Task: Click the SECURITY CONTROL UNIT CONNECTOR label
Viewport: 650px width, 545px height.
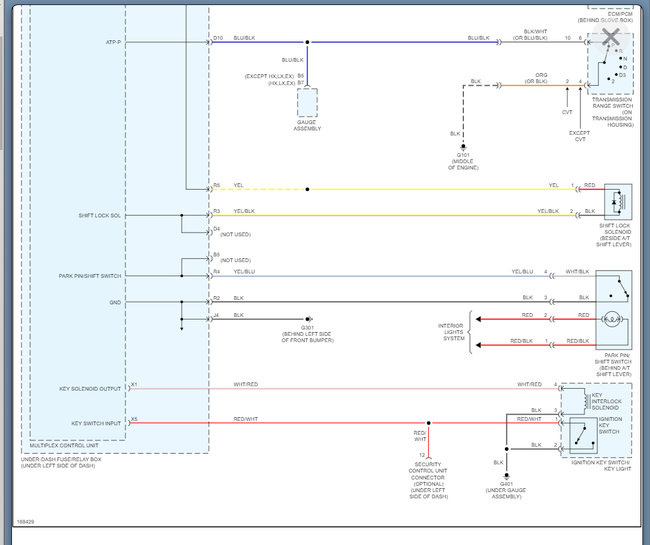Action: click(428, 480)
